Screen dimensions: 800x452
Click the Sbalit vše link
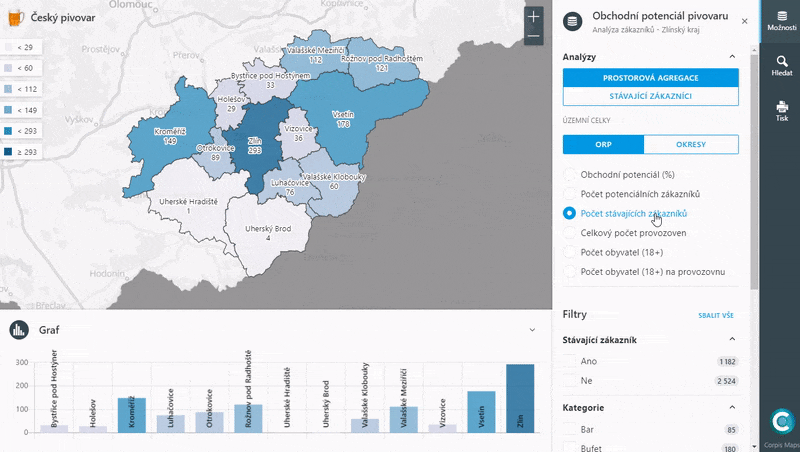point(716,315)
